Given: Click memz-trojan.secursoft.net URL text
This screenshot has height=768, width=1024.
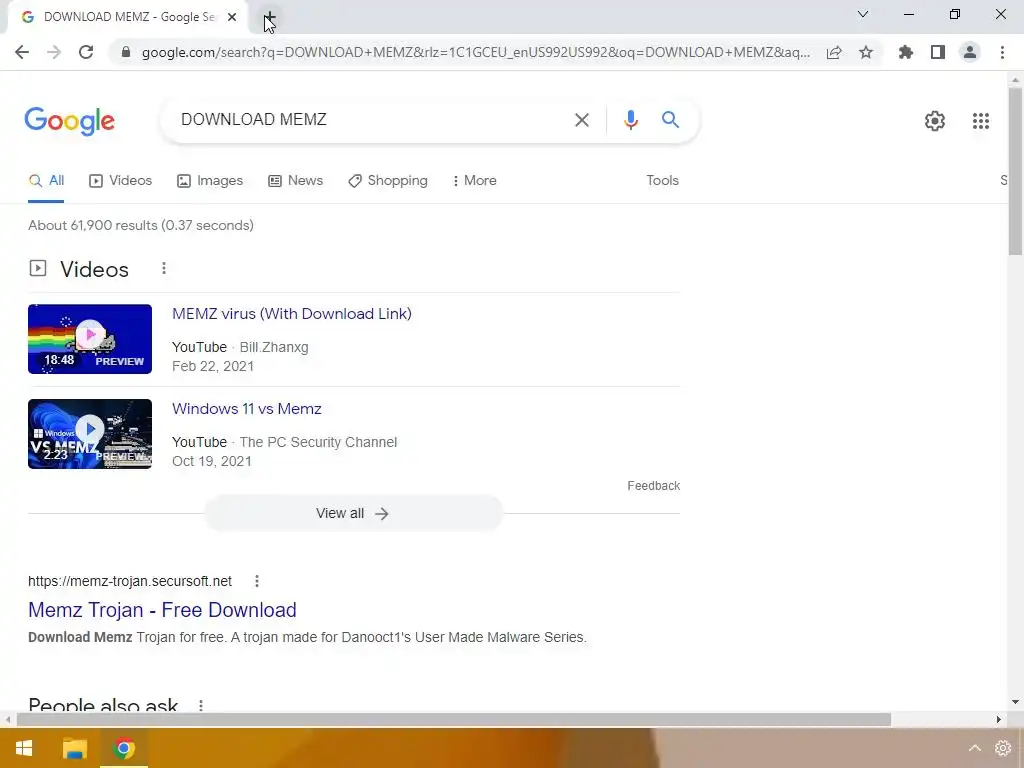Looking at the screenshot, I should tap(130, 581).
